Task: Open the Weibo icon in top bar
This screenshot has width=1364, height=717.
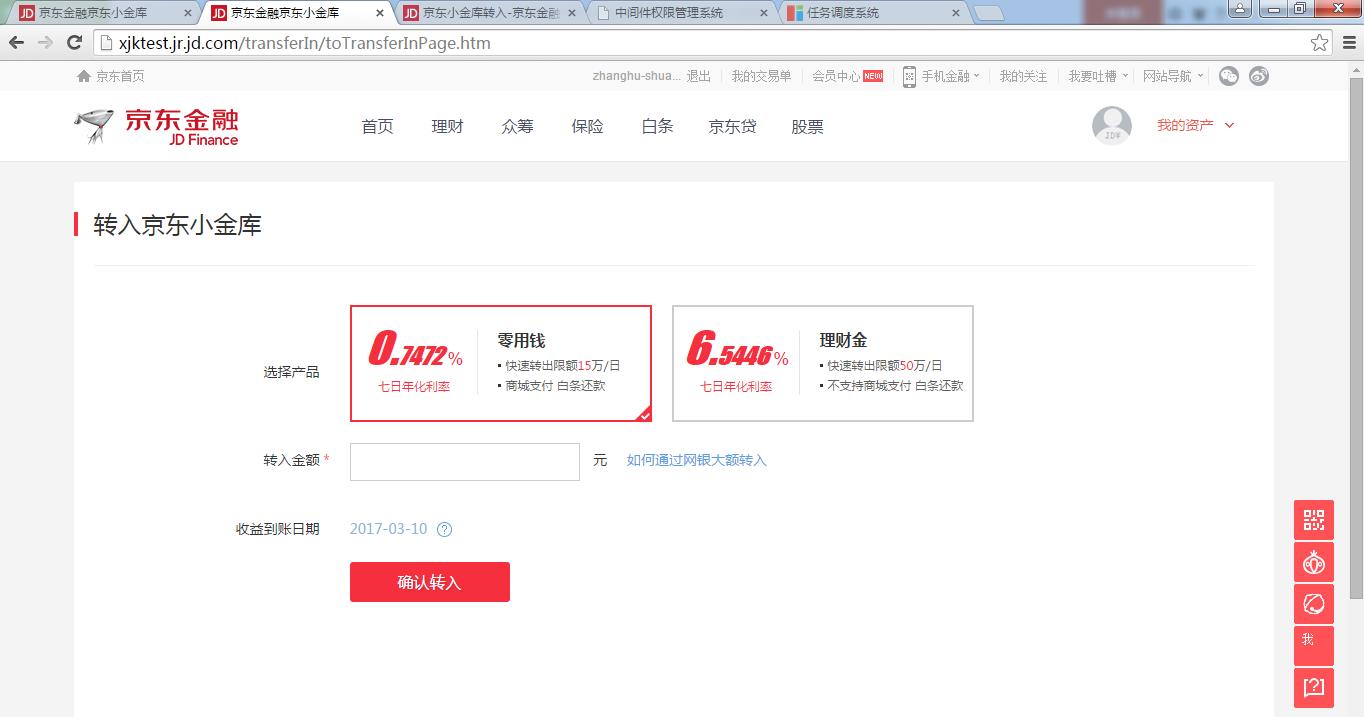Action: [x=1259, y=76]
